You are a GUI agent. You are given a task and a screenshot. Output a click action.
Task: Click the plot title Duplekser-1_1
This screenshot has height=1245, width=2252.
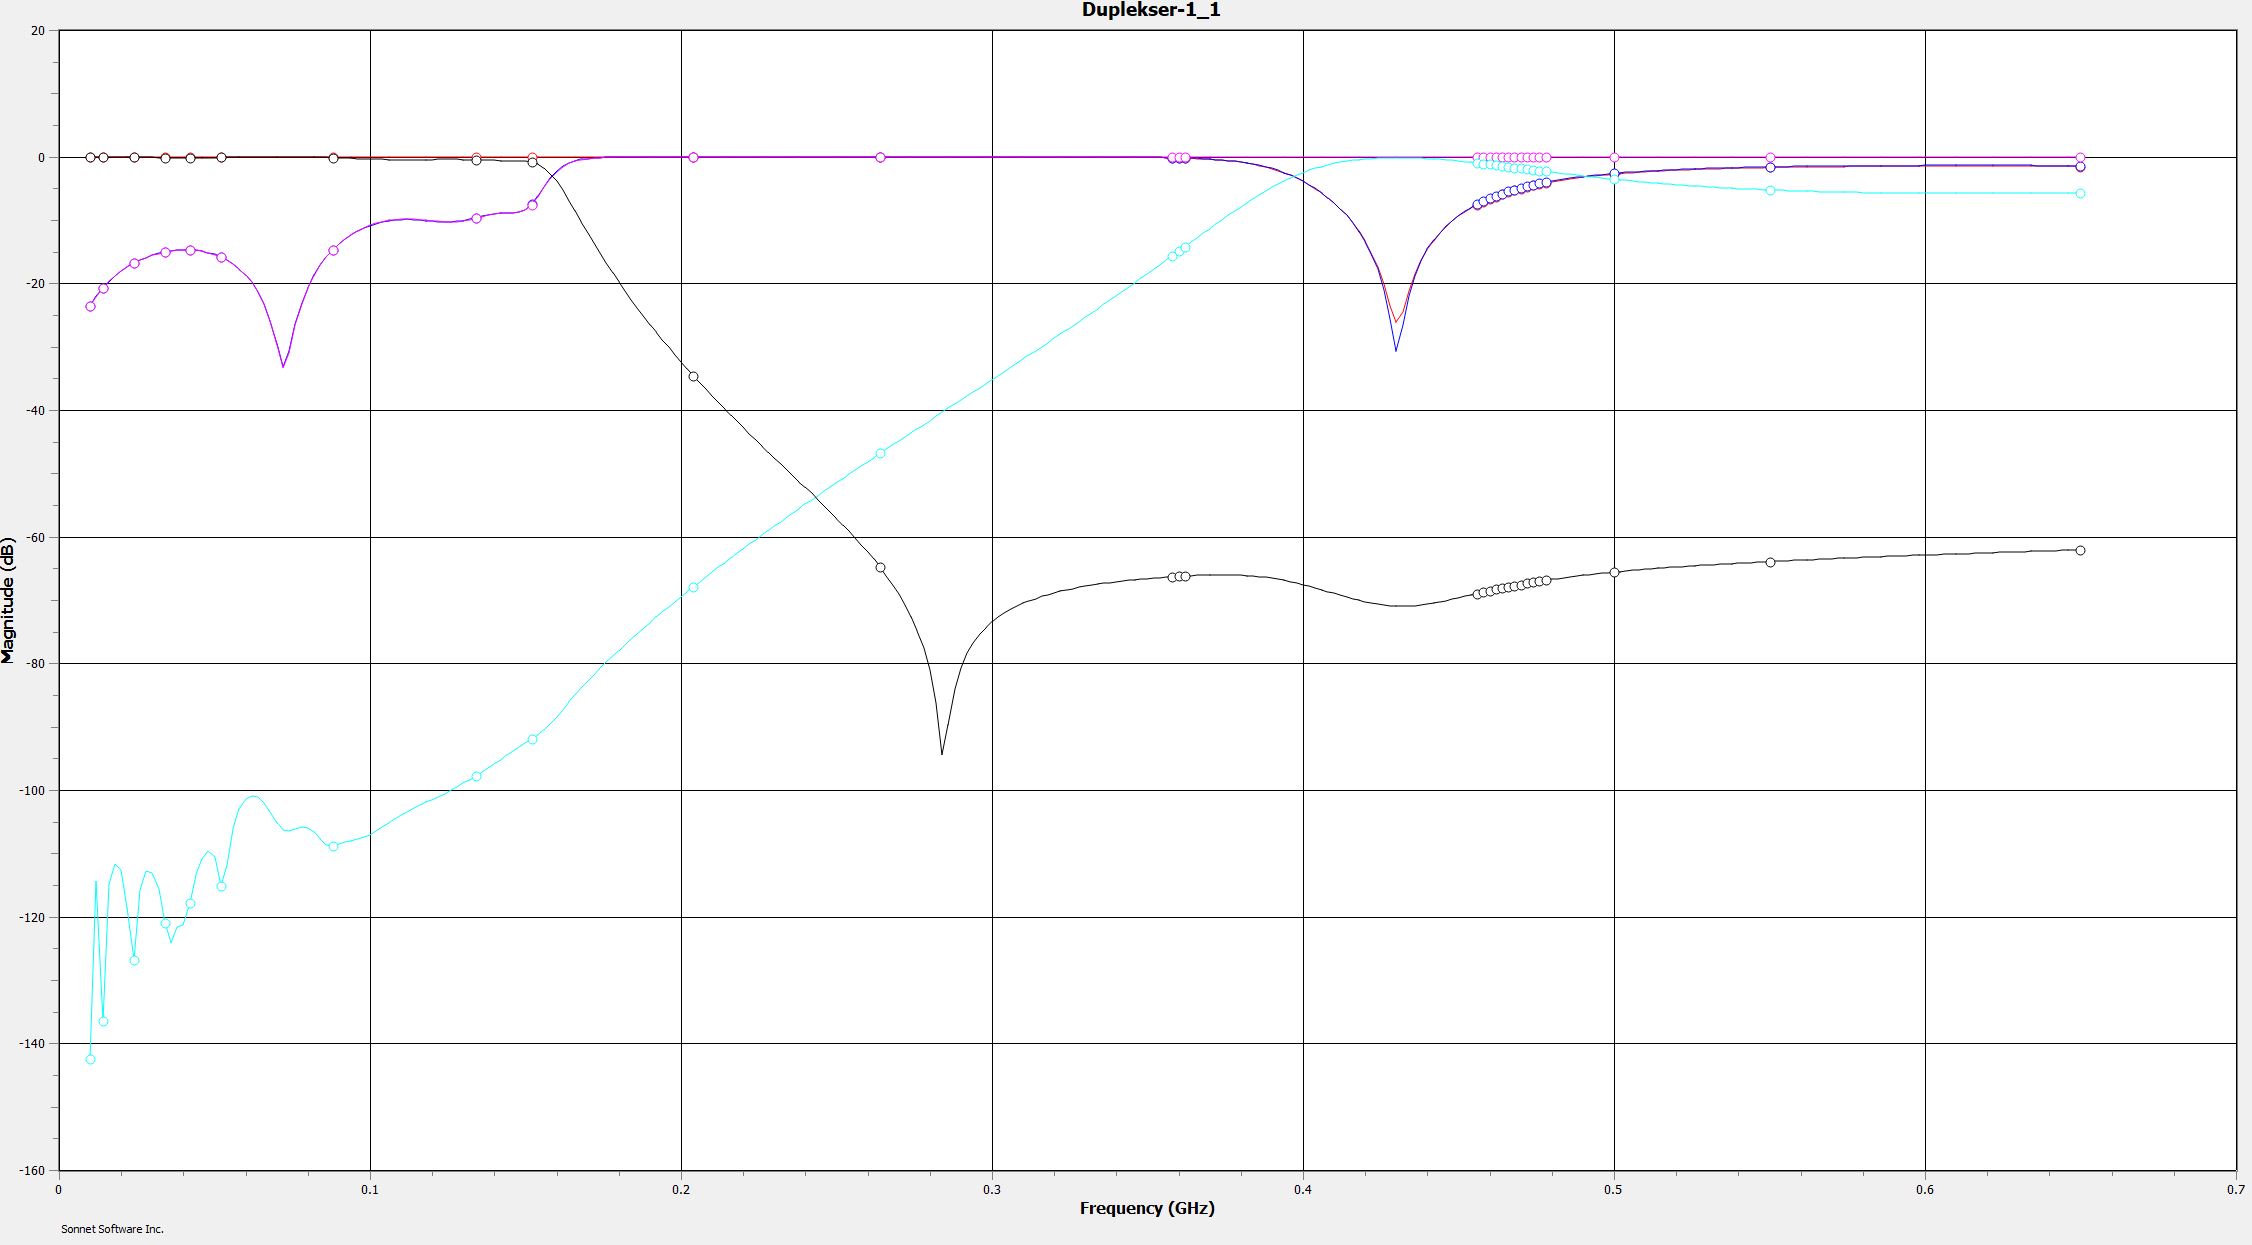[x=1150, y=10]
